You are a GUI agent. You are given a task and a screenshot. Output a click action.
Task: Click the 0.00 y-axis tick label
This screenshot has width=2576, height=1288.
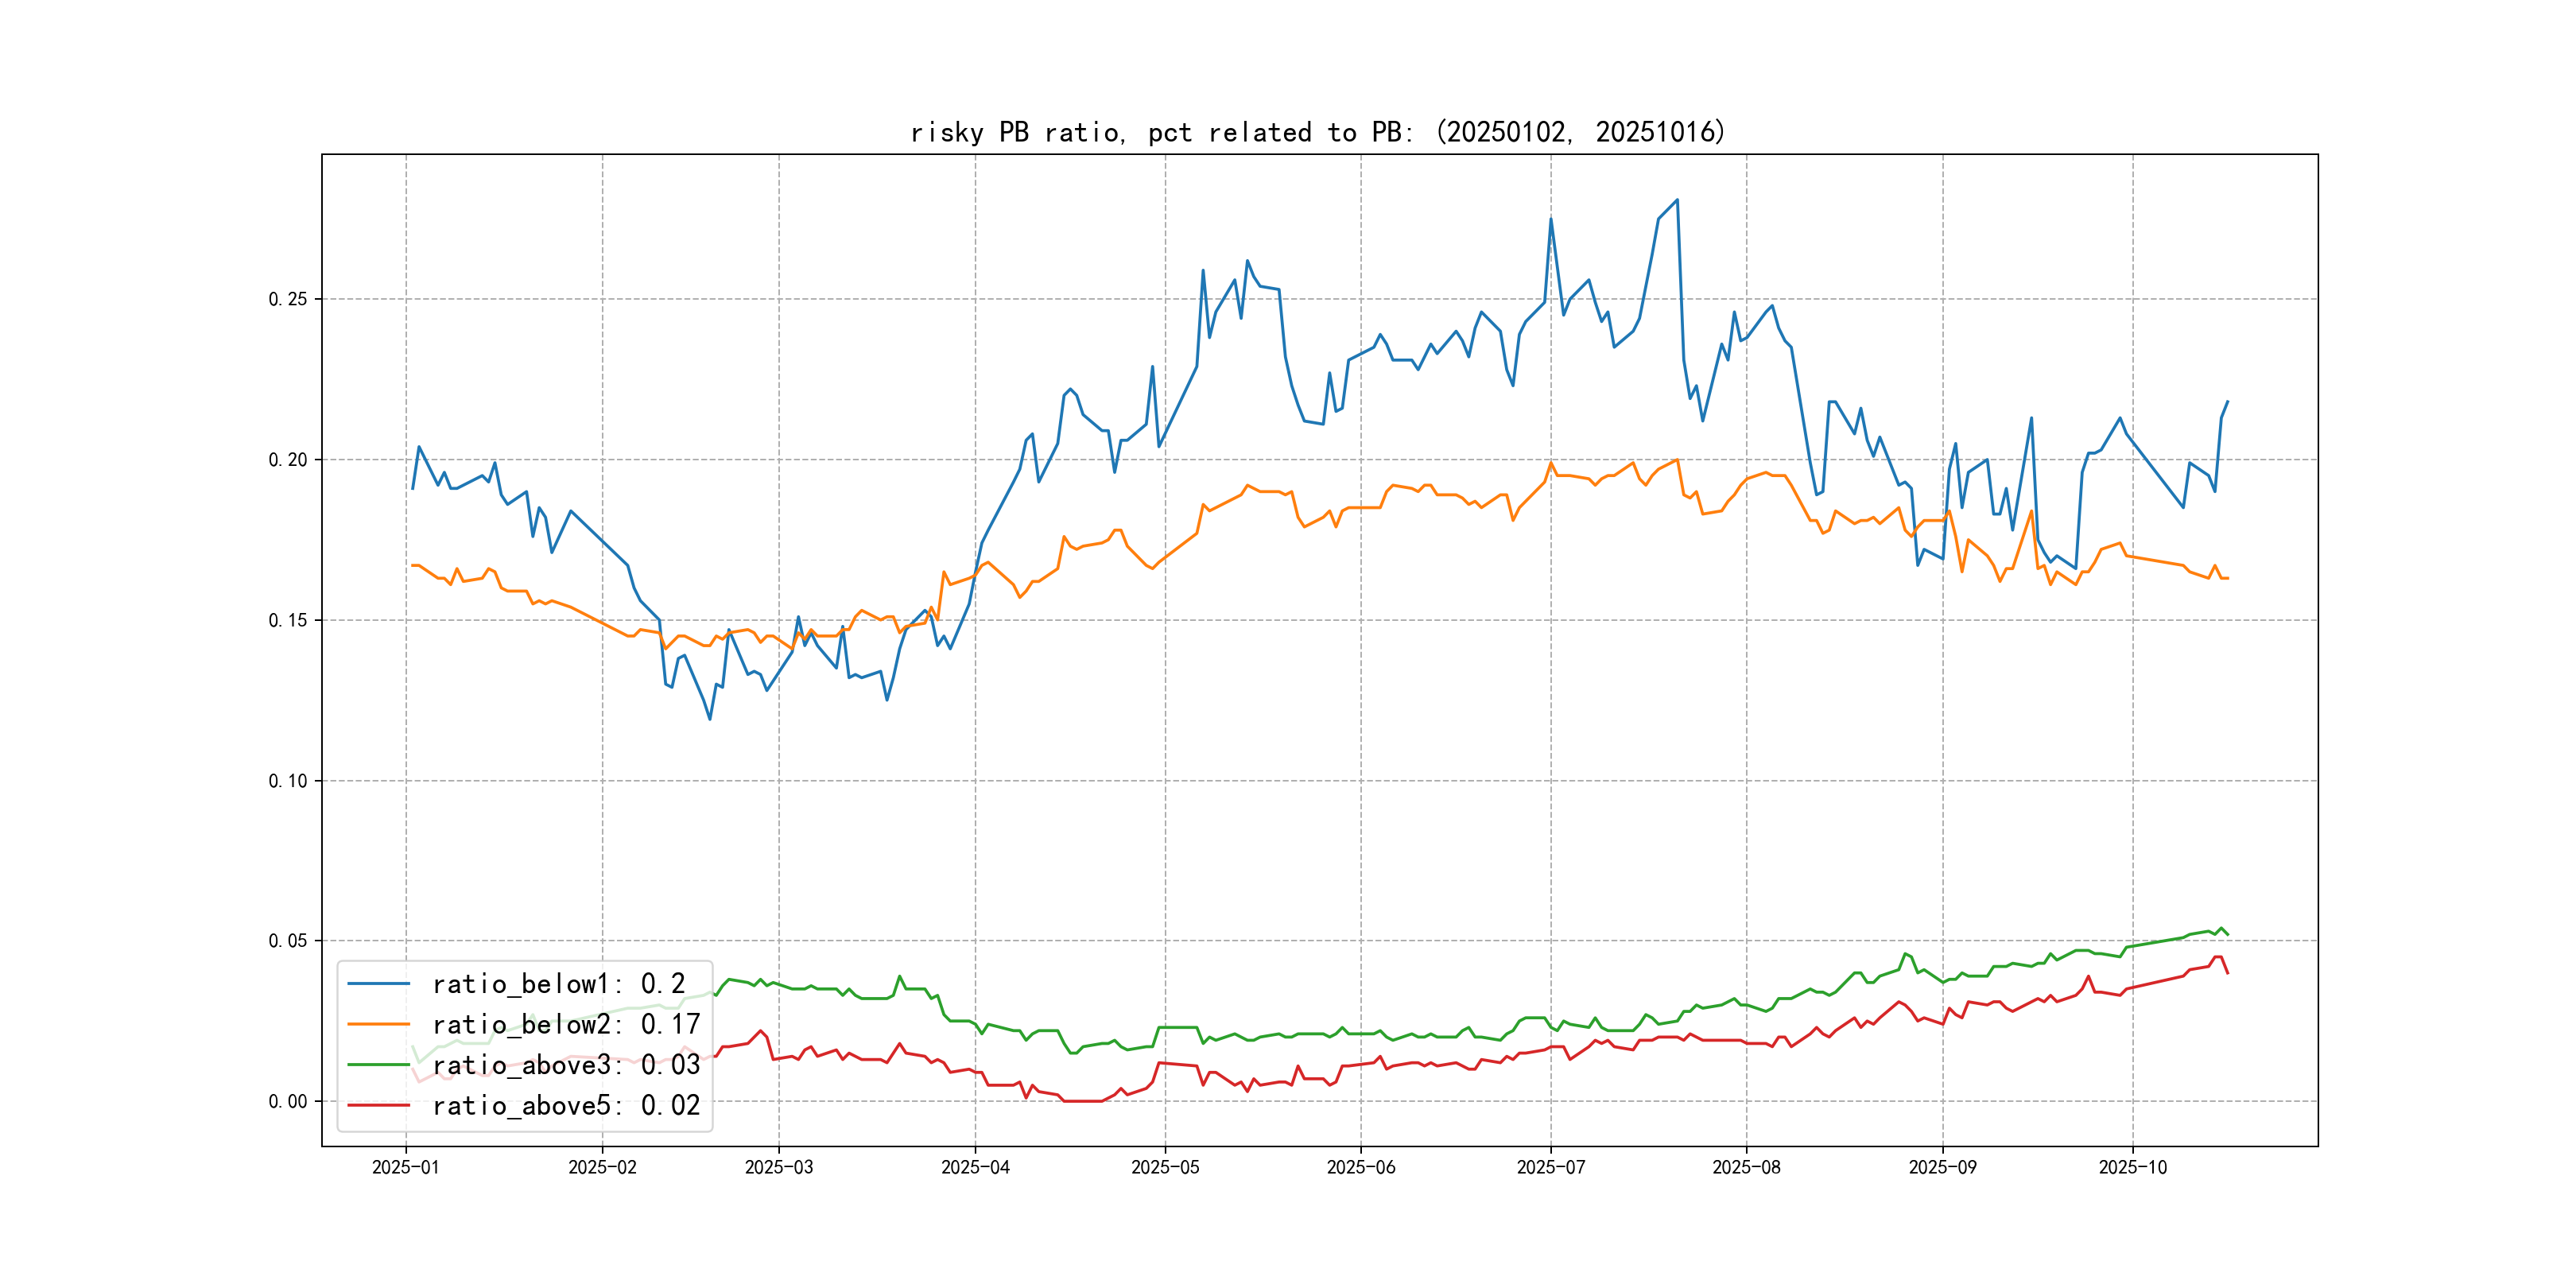(x=288, y=1101)
